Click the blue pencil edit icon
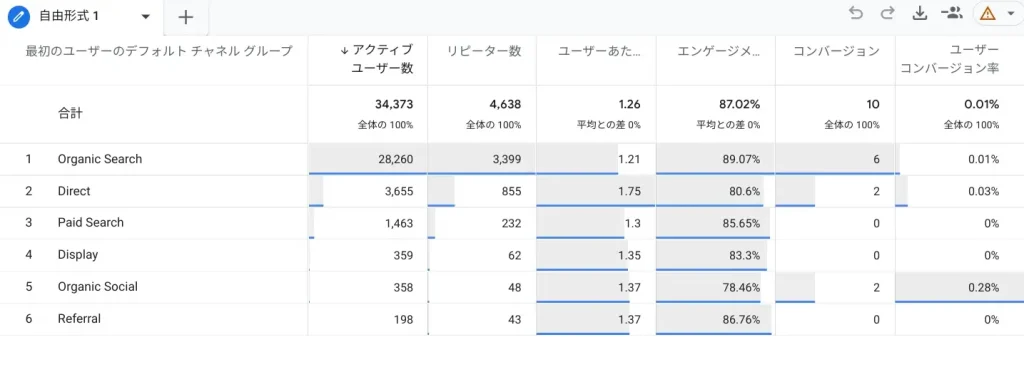The image size is (1024, 367). coord(20,16)
